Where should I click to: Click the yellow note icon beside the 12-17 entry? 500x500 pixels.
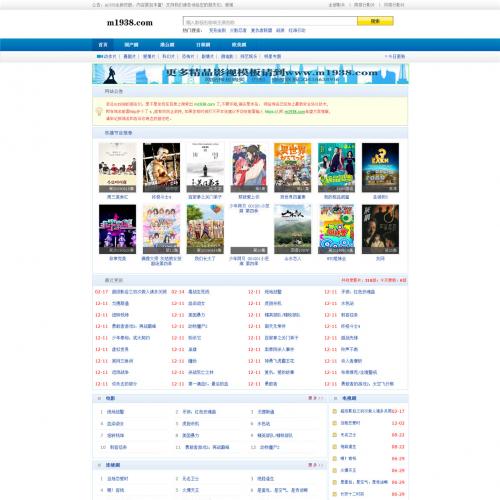[x=335, y=411]
